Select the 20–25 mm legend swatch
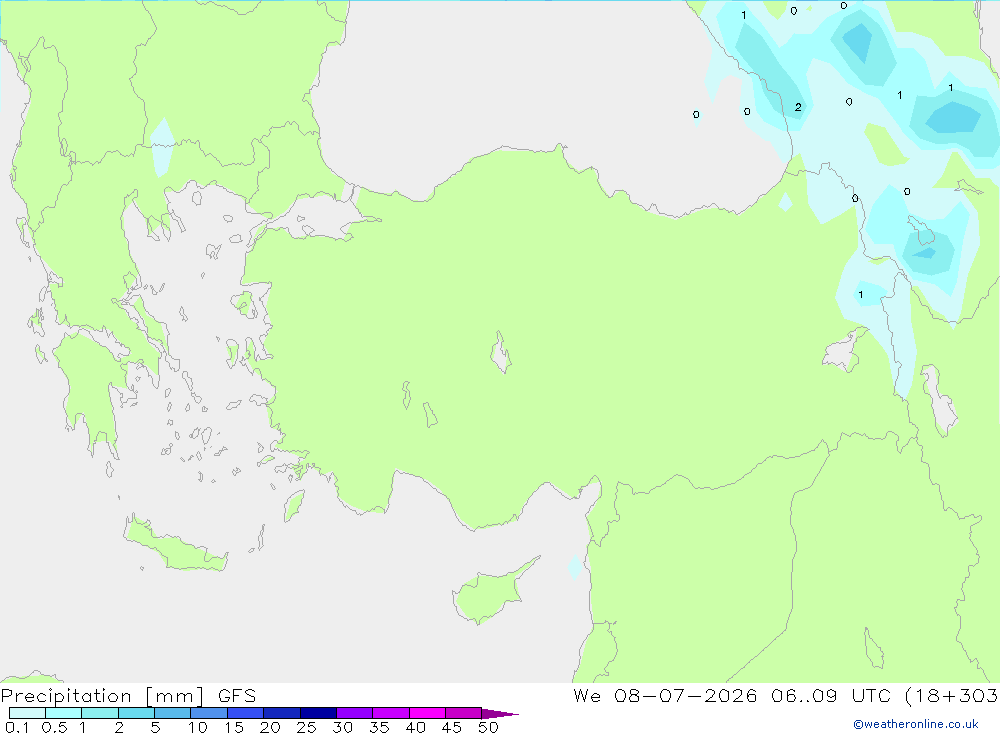This screenshot has width=1000, height=733. click(281, 713)
